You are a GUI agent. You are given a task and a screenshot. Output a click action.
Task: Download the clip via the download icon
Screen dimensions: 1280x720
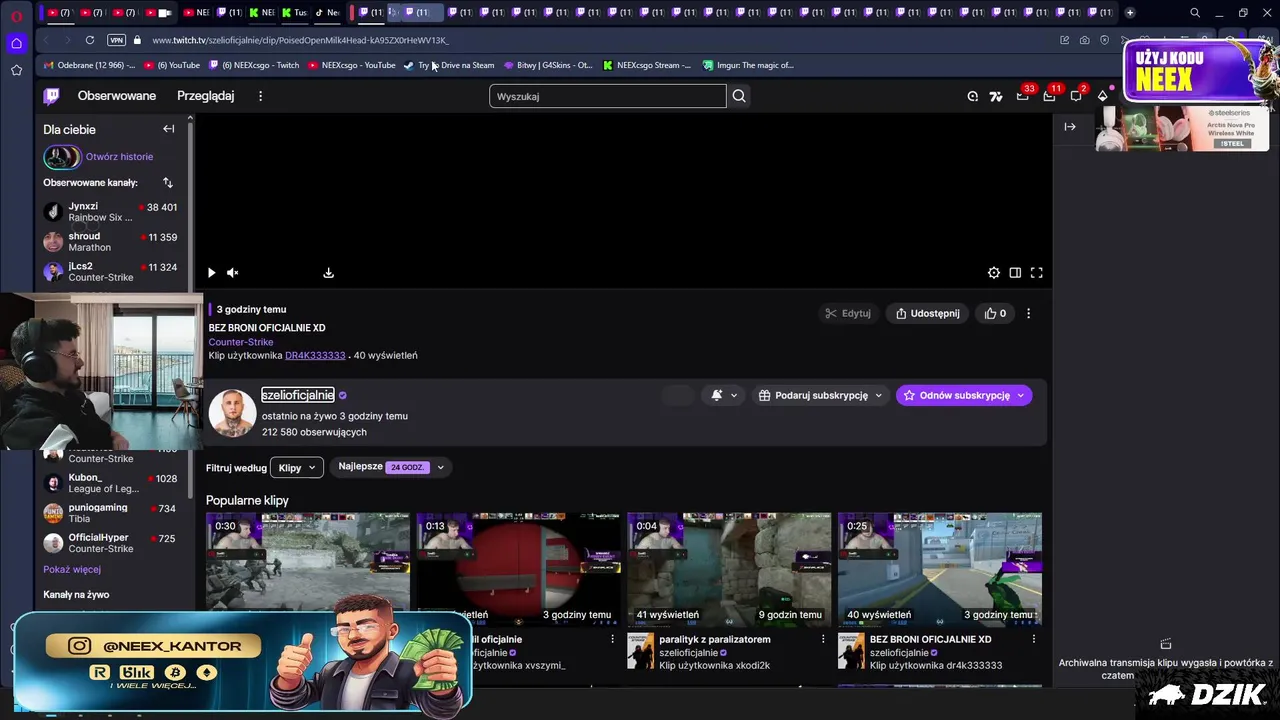pos(328,273)
